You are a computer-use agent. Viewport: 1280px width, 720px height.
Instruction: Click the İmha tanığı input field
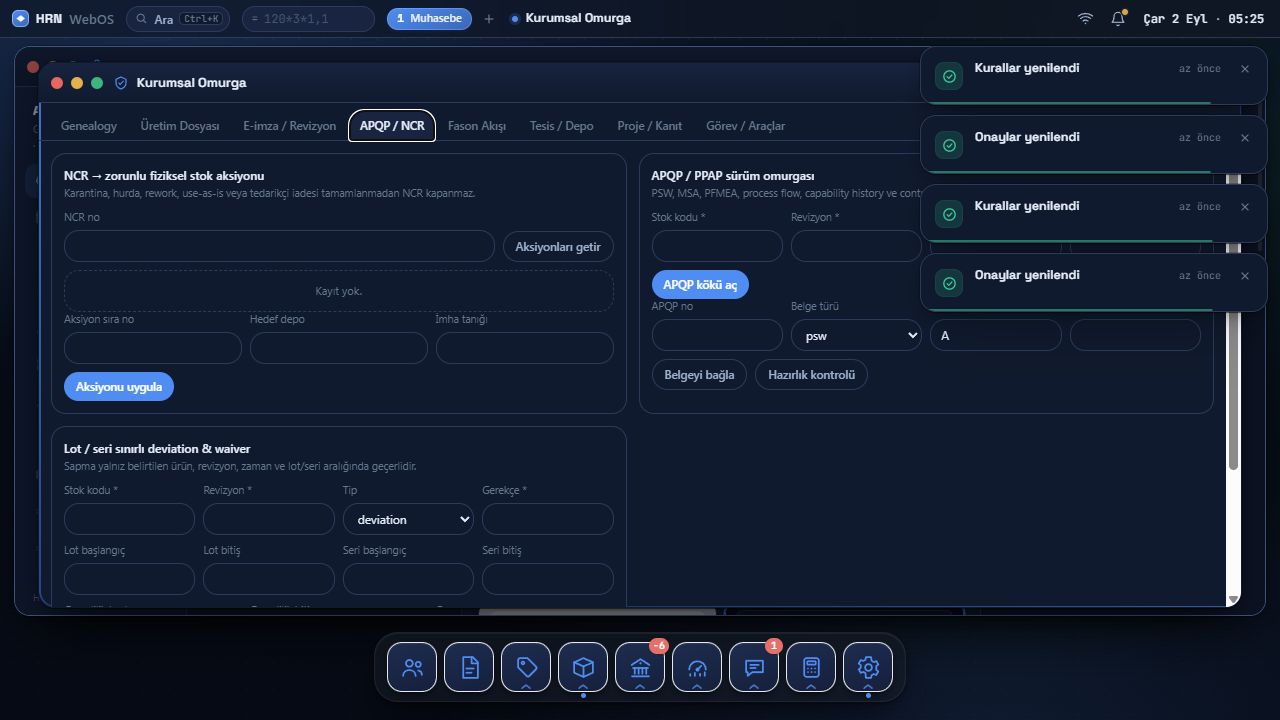(x=525, y=348)
